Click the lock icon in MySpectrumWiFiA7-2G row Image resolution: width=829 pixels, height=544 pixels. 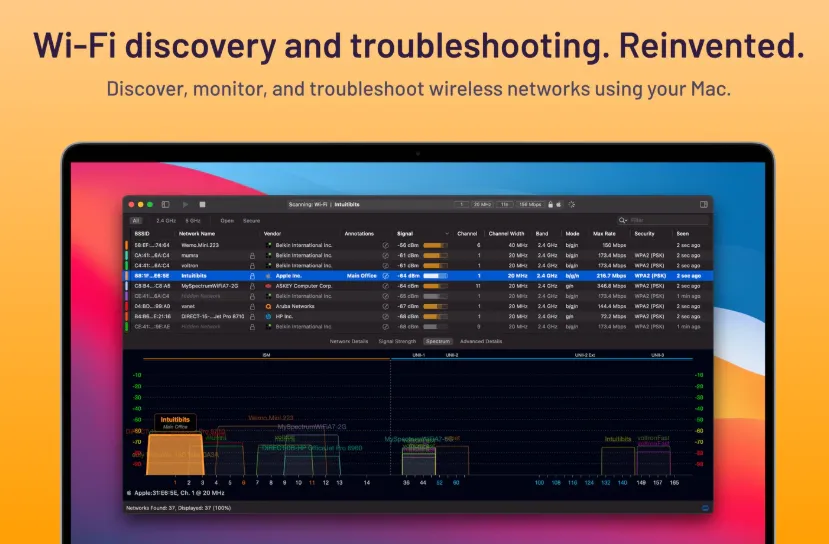pyautogui.click(x=252, y=286)
